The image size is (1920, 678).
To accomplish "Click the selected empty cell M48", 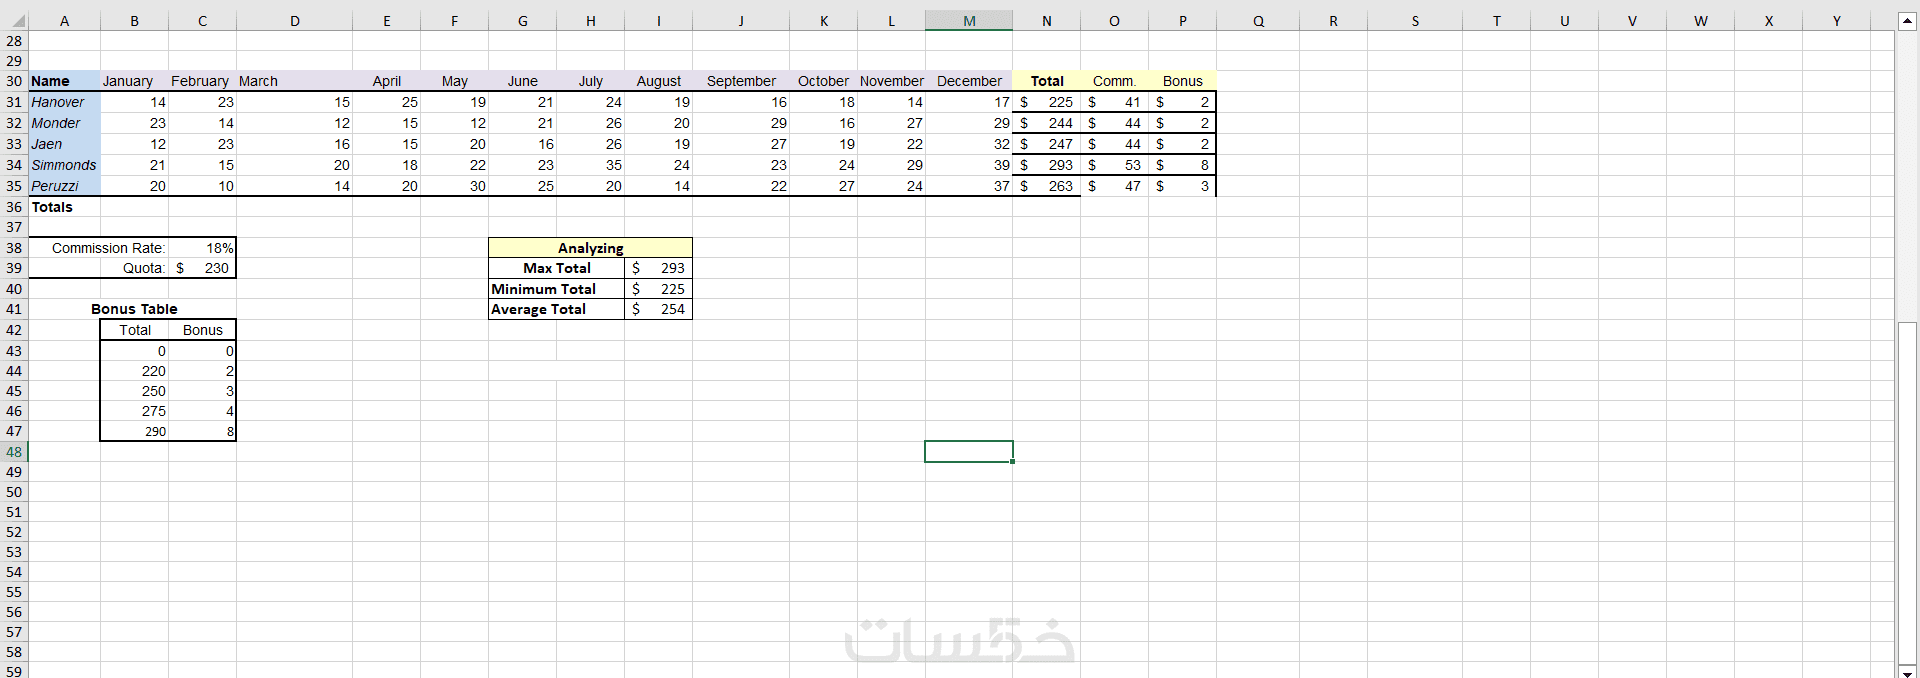I will 969,452.
